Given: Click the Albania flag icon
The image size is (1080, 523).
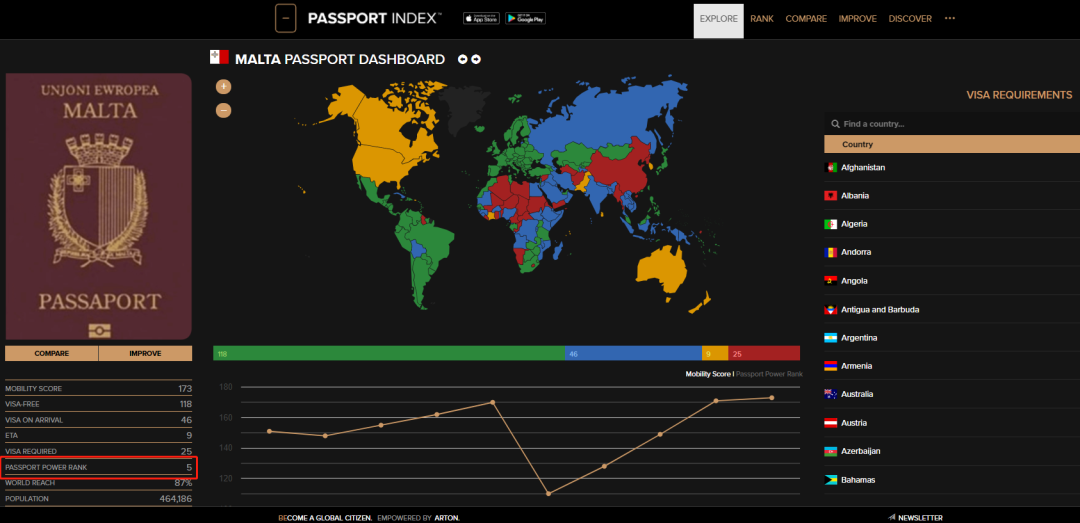Looking at the screenshot, I should coord(830,196).
